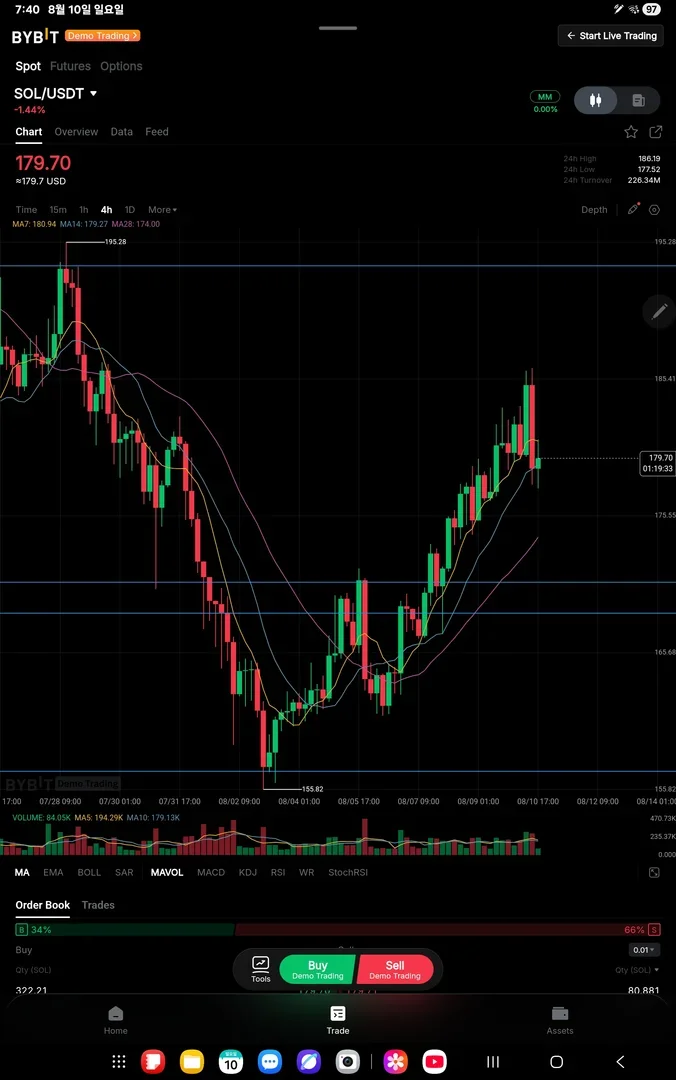Change the 0.01 price precision dropdown
Viewport: 676px width, 1080px height.
644,950
